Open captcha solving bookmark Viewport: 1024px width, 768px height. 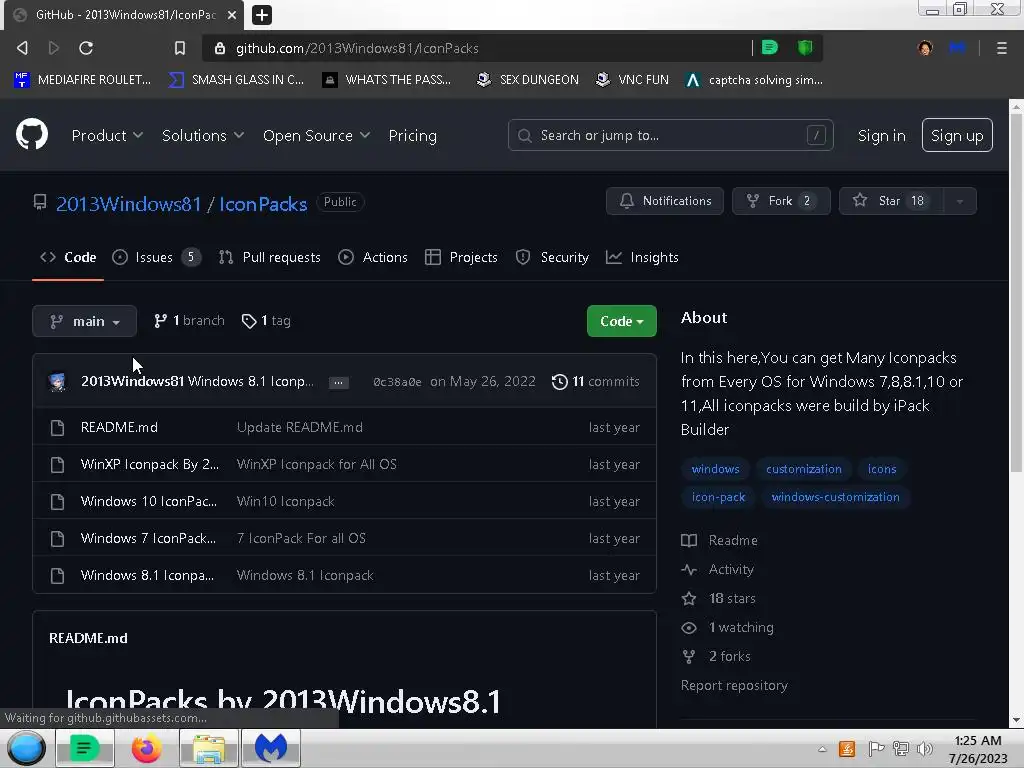click(x=754, y=80)
